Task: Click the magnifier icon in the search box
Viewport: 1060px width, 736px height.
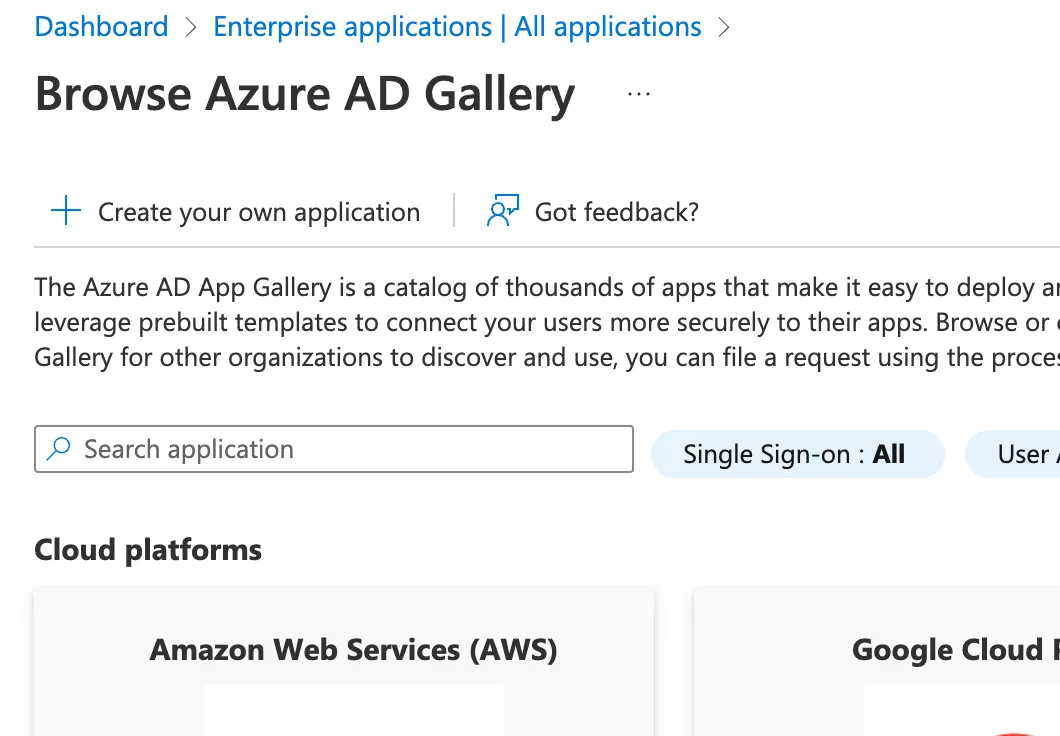Action: tap(59, 448)
